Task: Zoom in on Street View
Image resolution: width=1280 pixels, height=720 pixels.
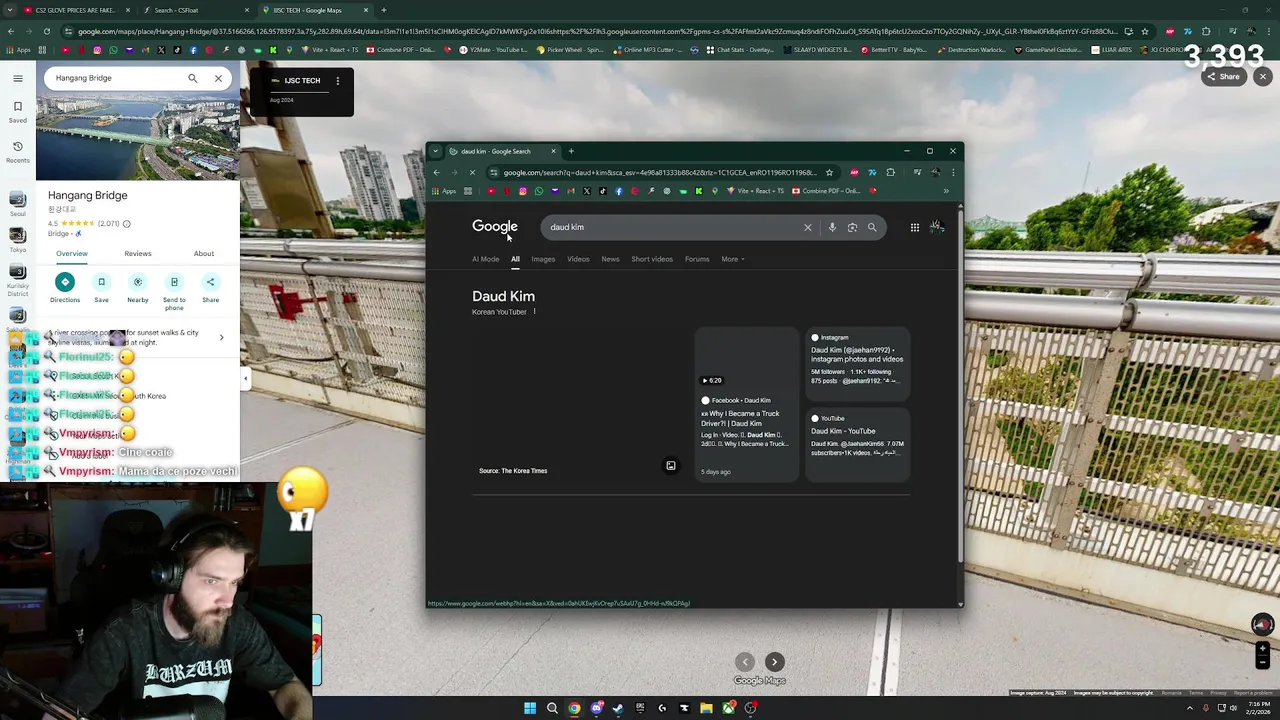Action: [x=1262, y=649]
